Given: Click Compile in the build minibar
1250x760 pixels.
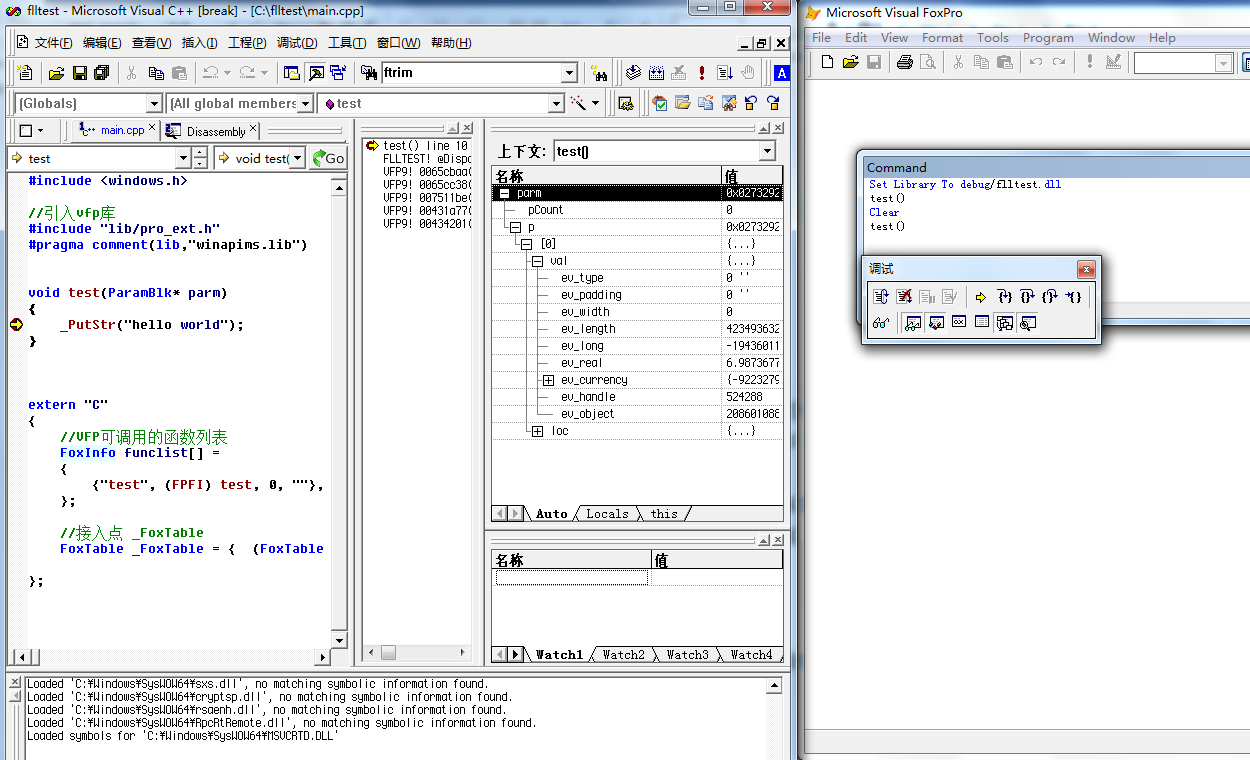Looking at the screenshot, I should point(633,72).
